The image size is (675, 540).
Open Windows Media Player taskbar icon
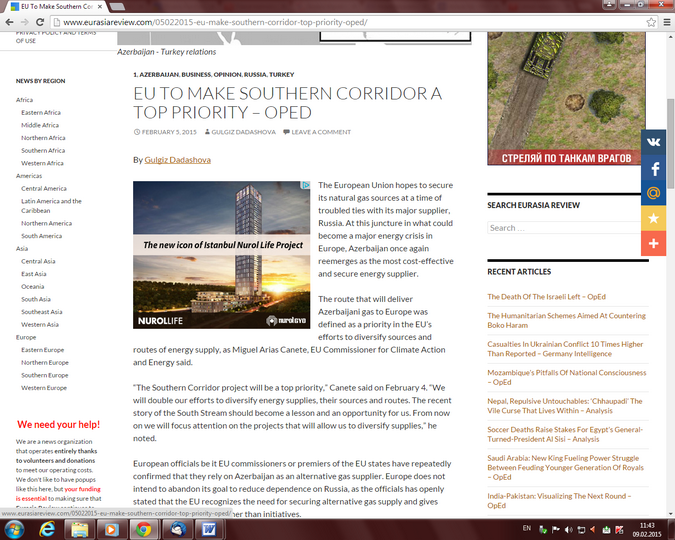tap(111, 529)
